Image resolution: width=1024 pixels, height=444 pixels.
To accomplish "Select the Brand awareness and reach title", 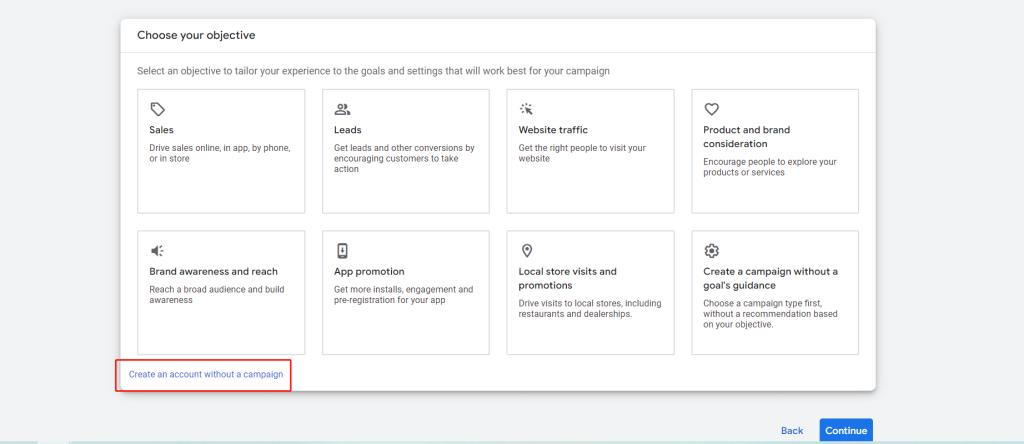I will coord(214,272).
